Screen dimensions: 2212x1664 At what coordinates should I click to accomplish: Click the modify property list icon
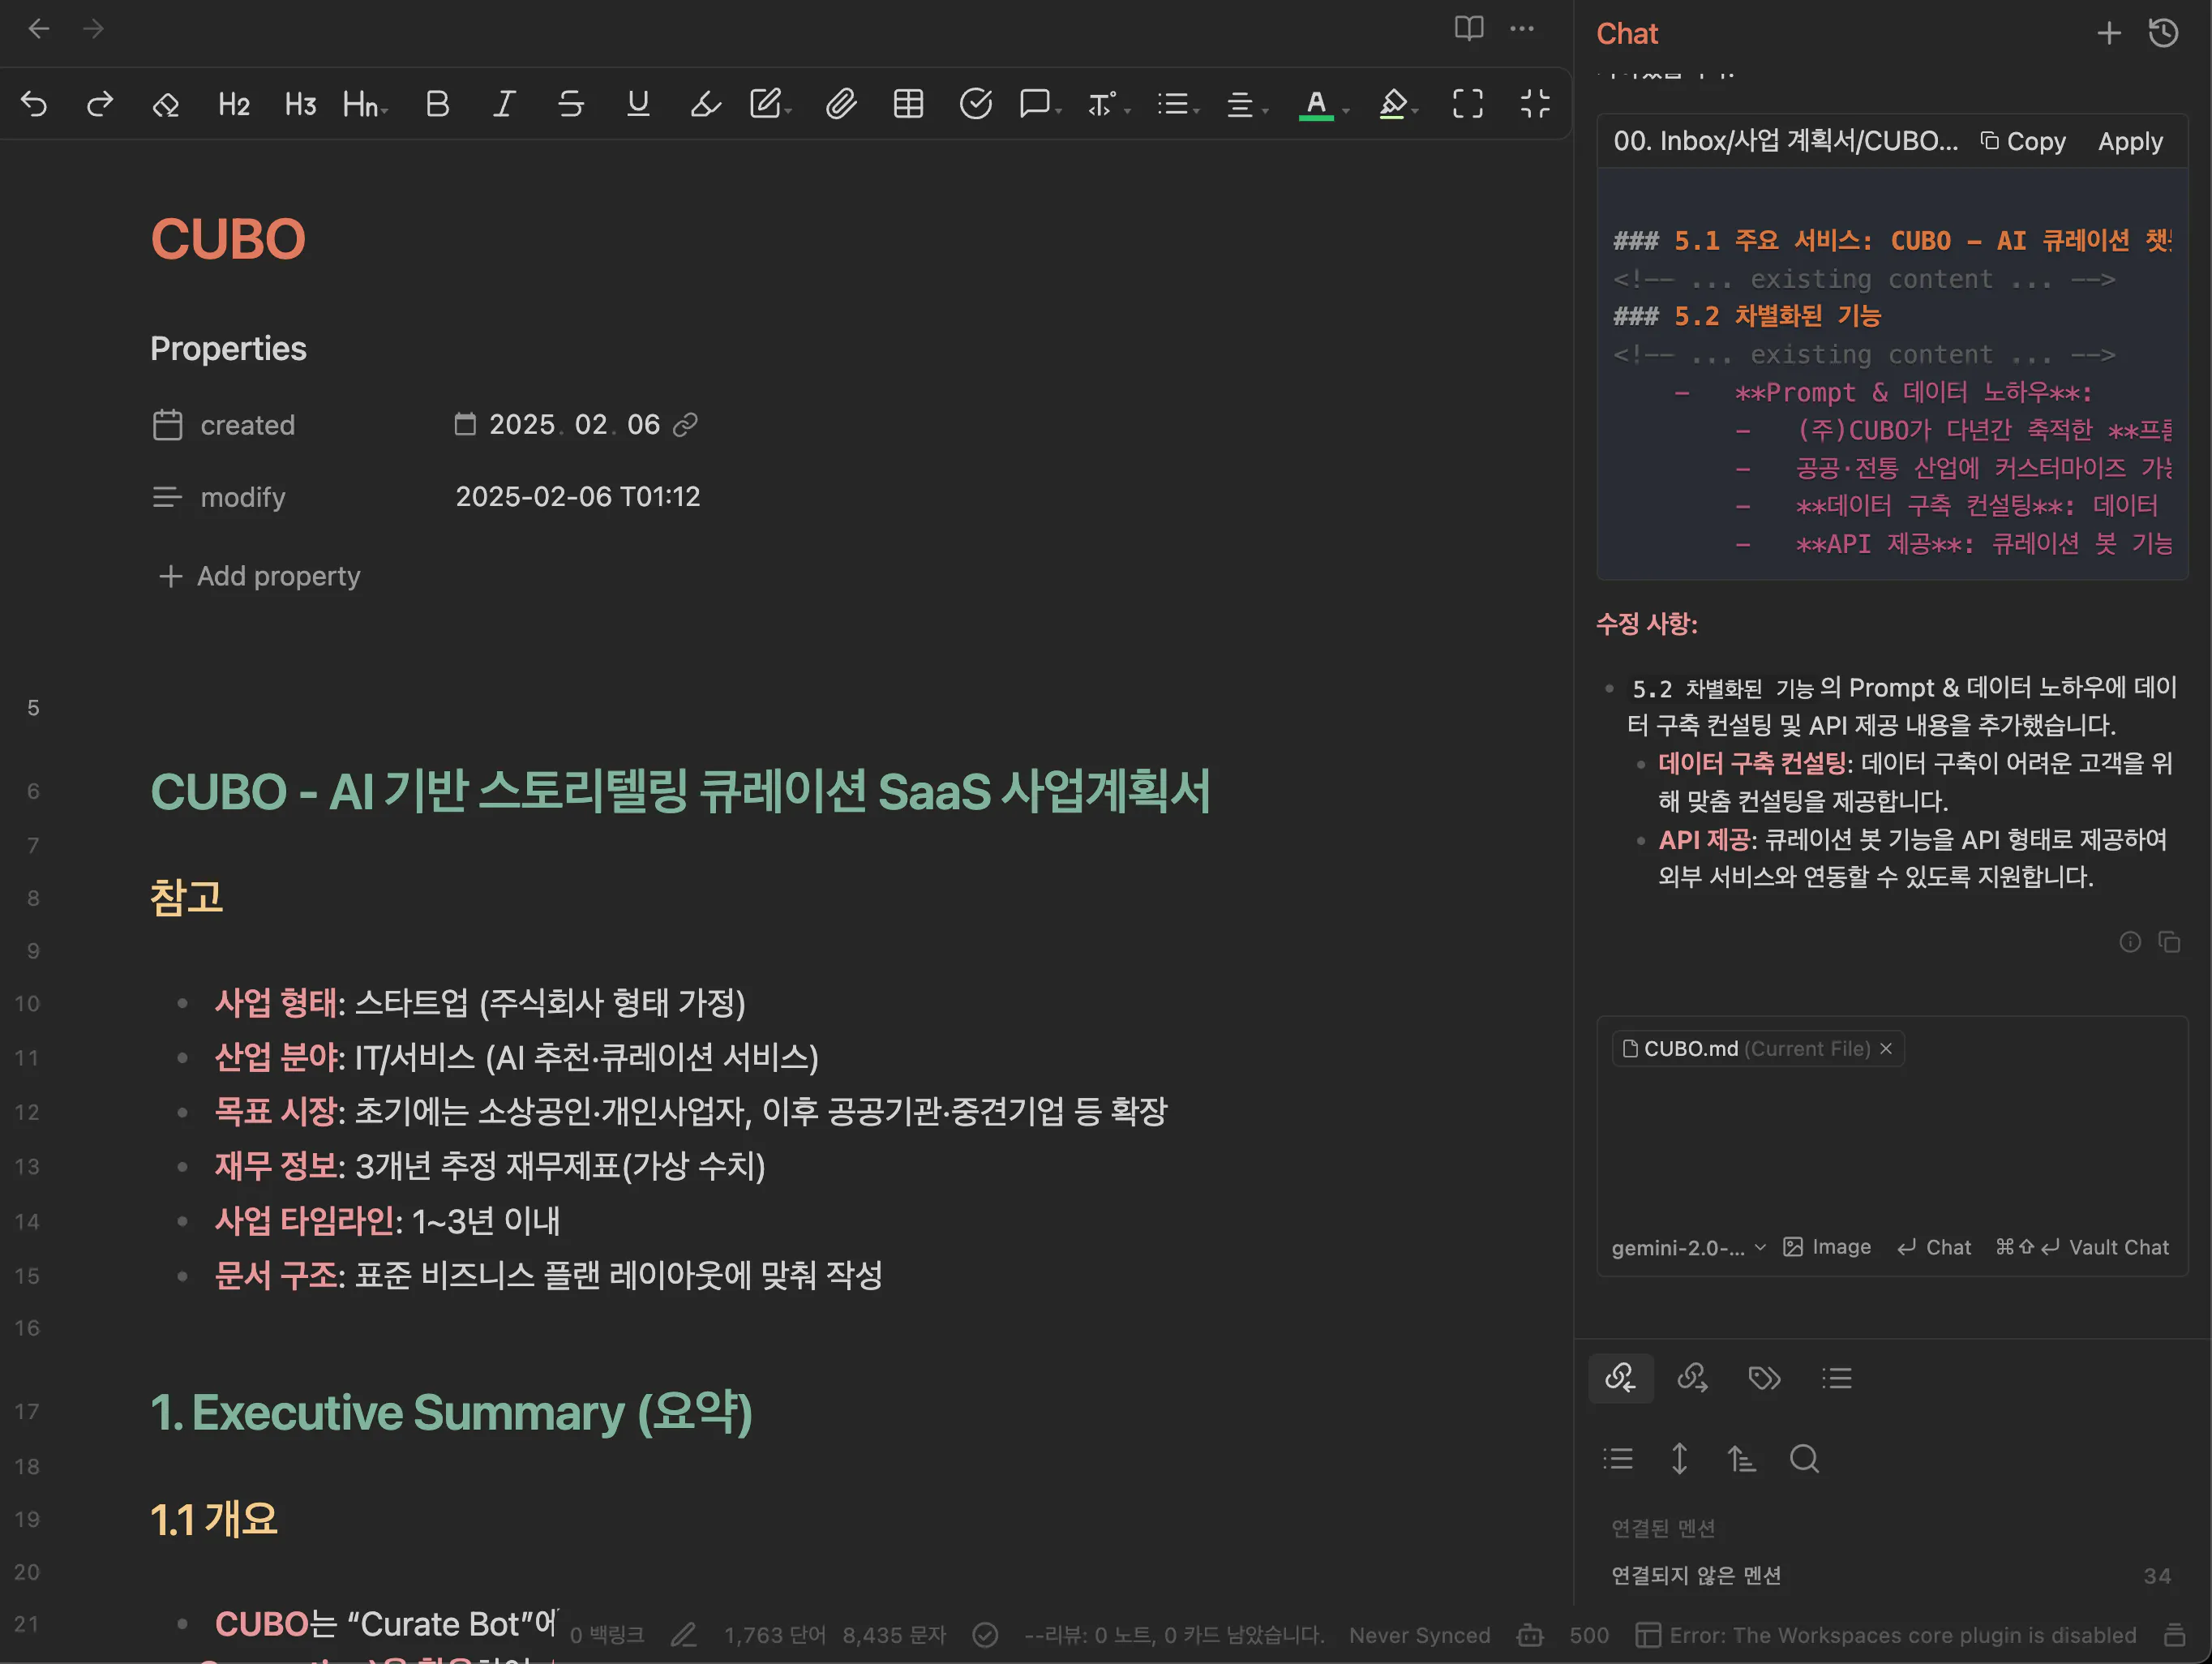[167, 497]
